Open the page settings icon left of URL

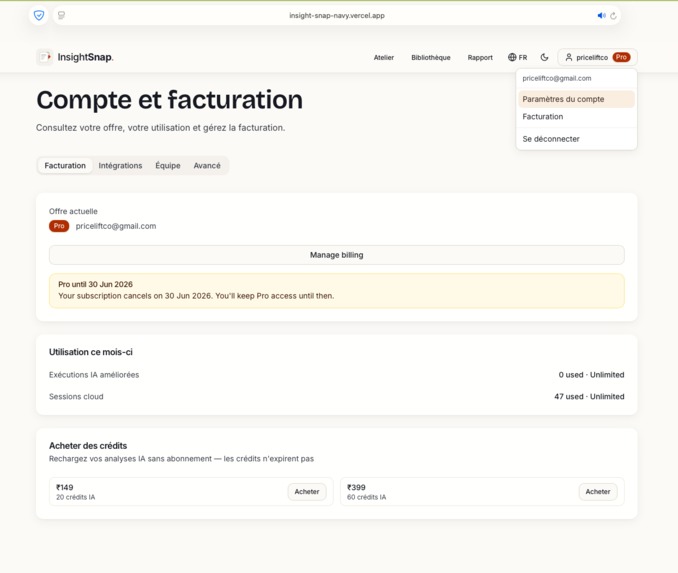click(x=61, y=16)
